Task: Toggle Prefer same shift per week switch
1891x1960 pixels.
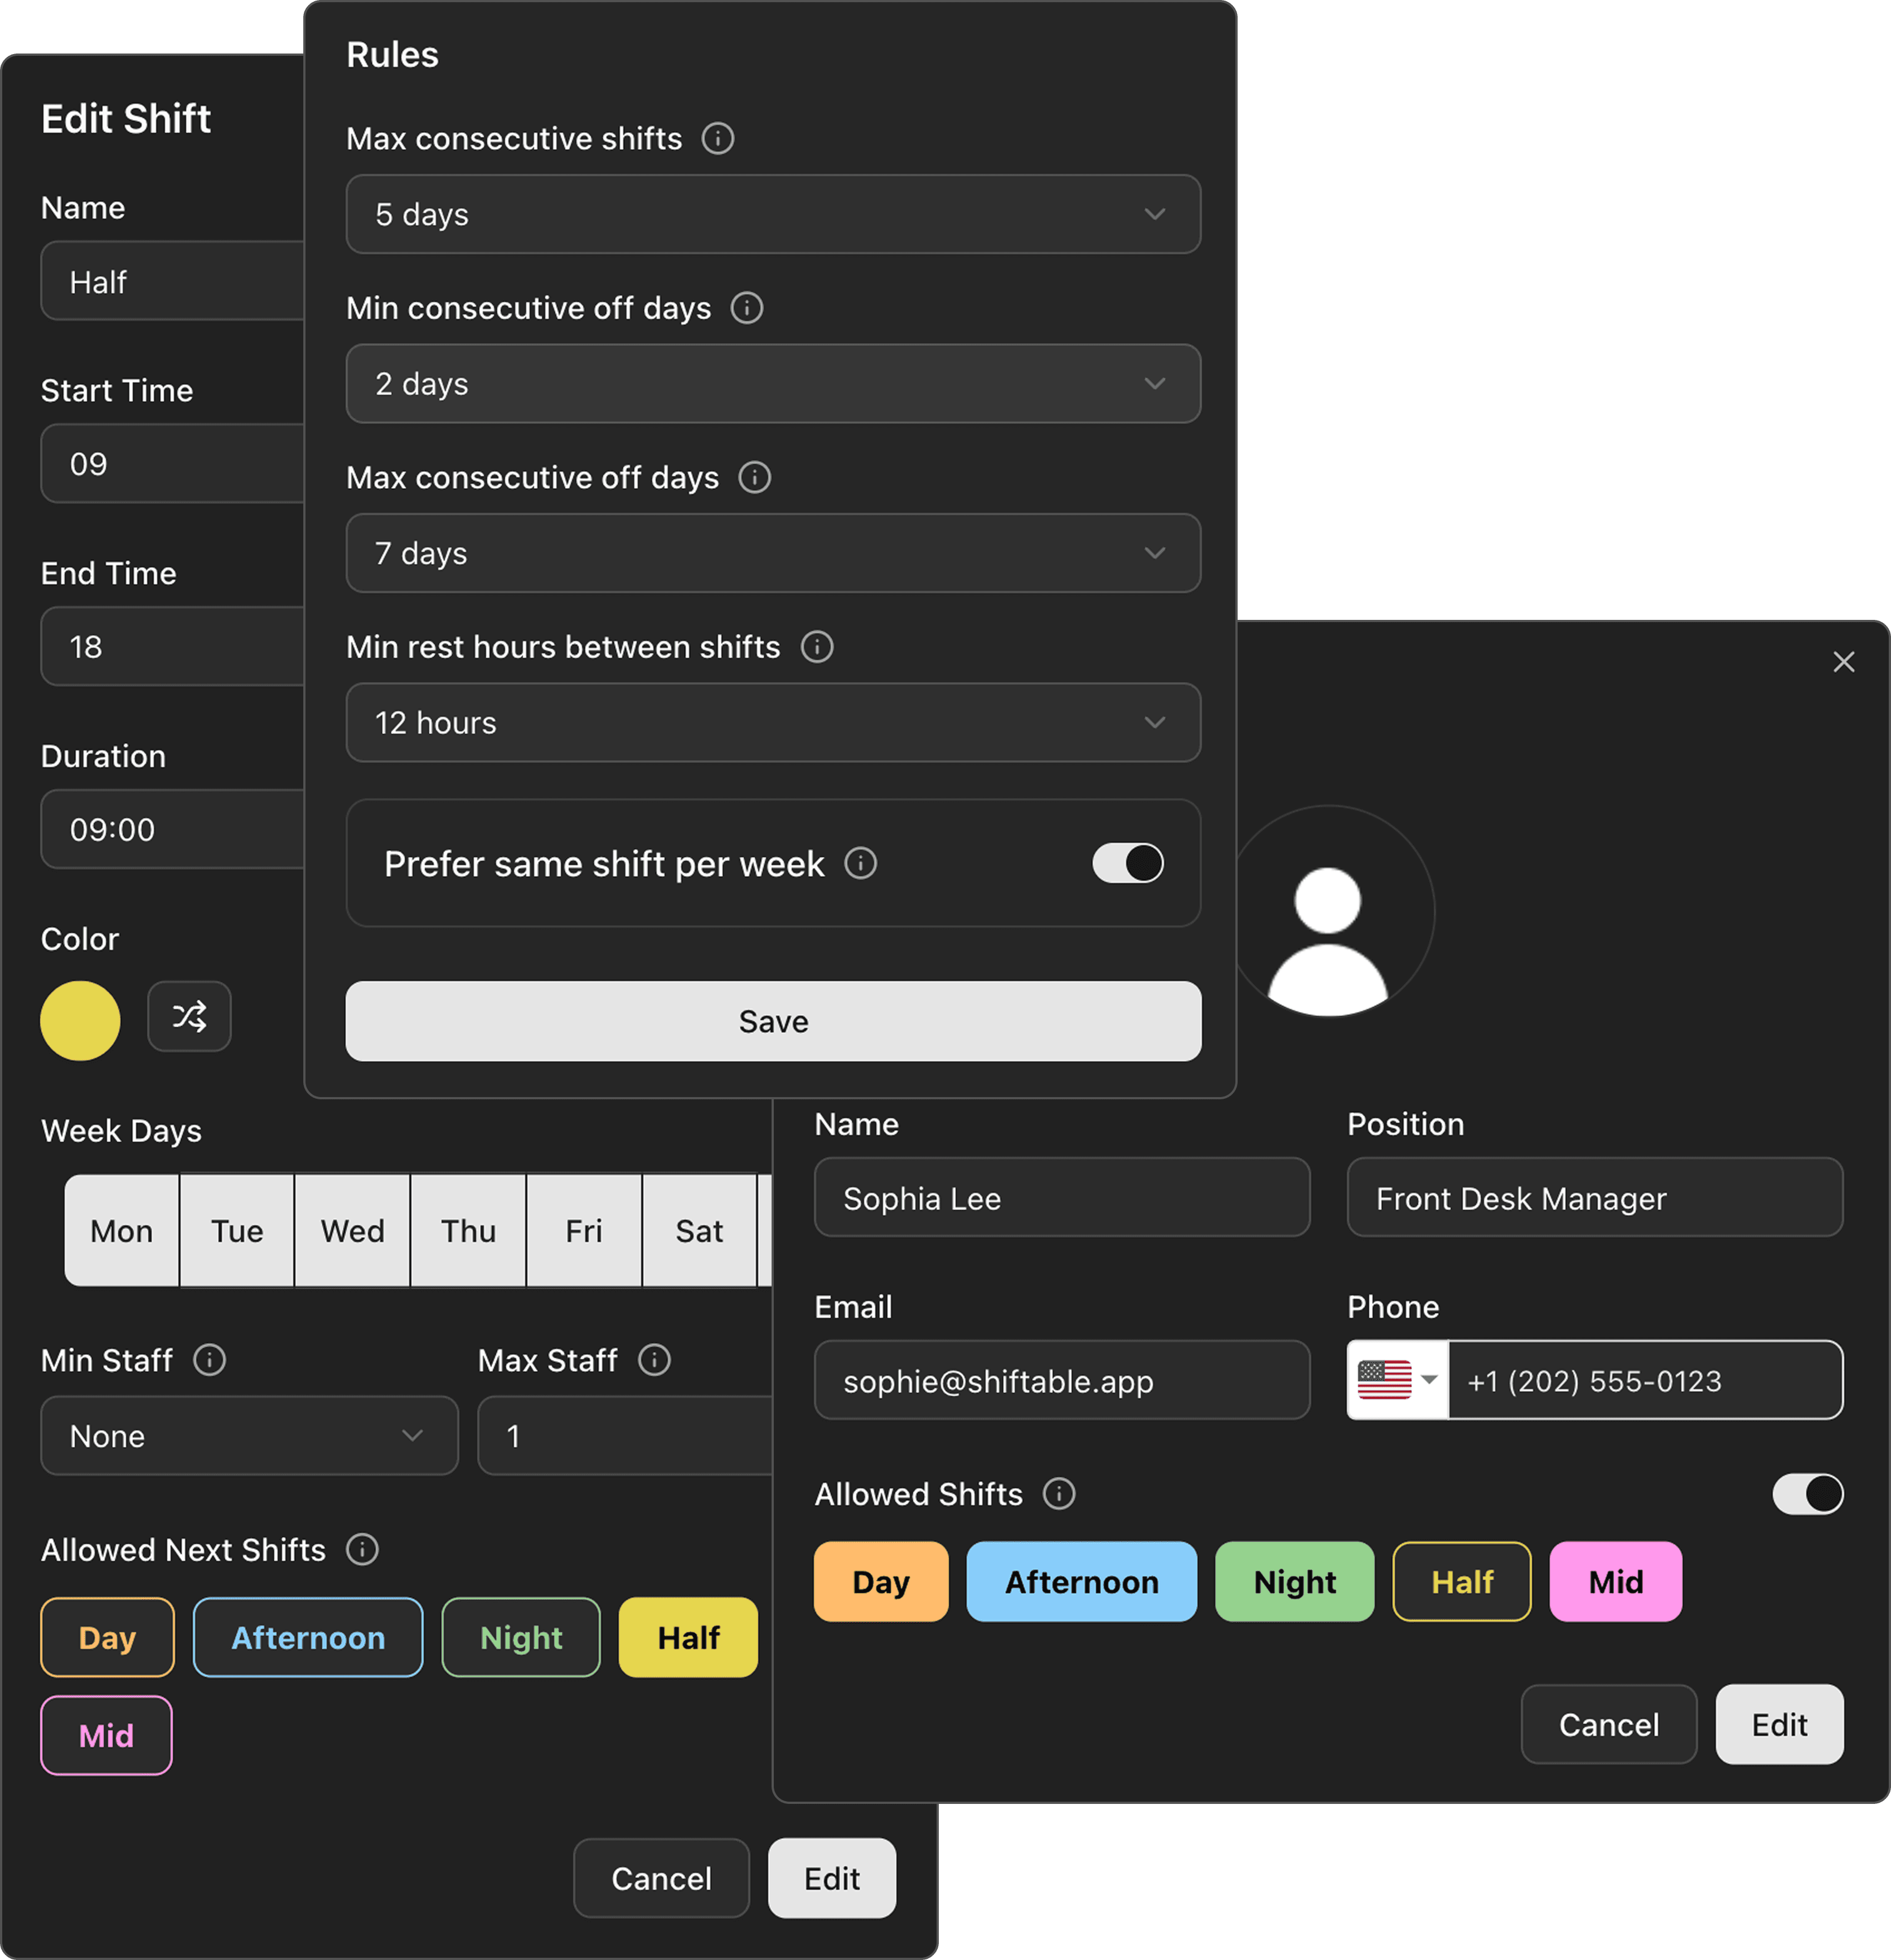Action: pyautogui.click(x=1127, y=863)
